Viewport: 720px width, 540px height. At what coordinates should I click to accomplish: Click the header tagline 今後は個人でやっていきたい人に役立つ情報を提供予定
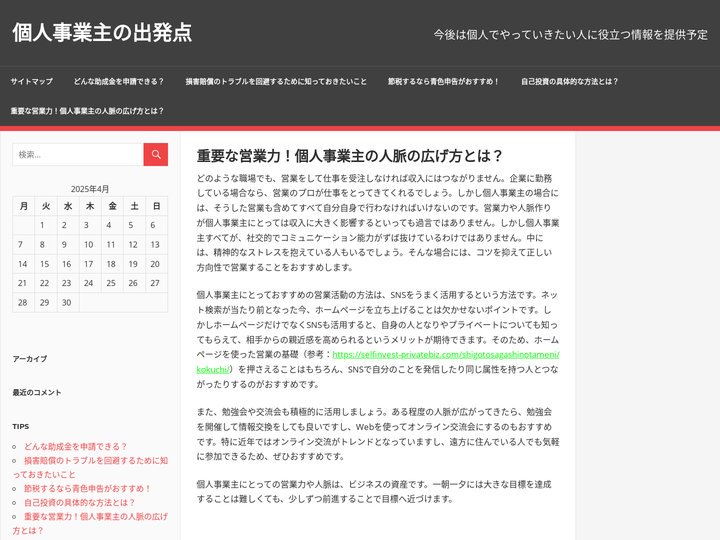570,34
